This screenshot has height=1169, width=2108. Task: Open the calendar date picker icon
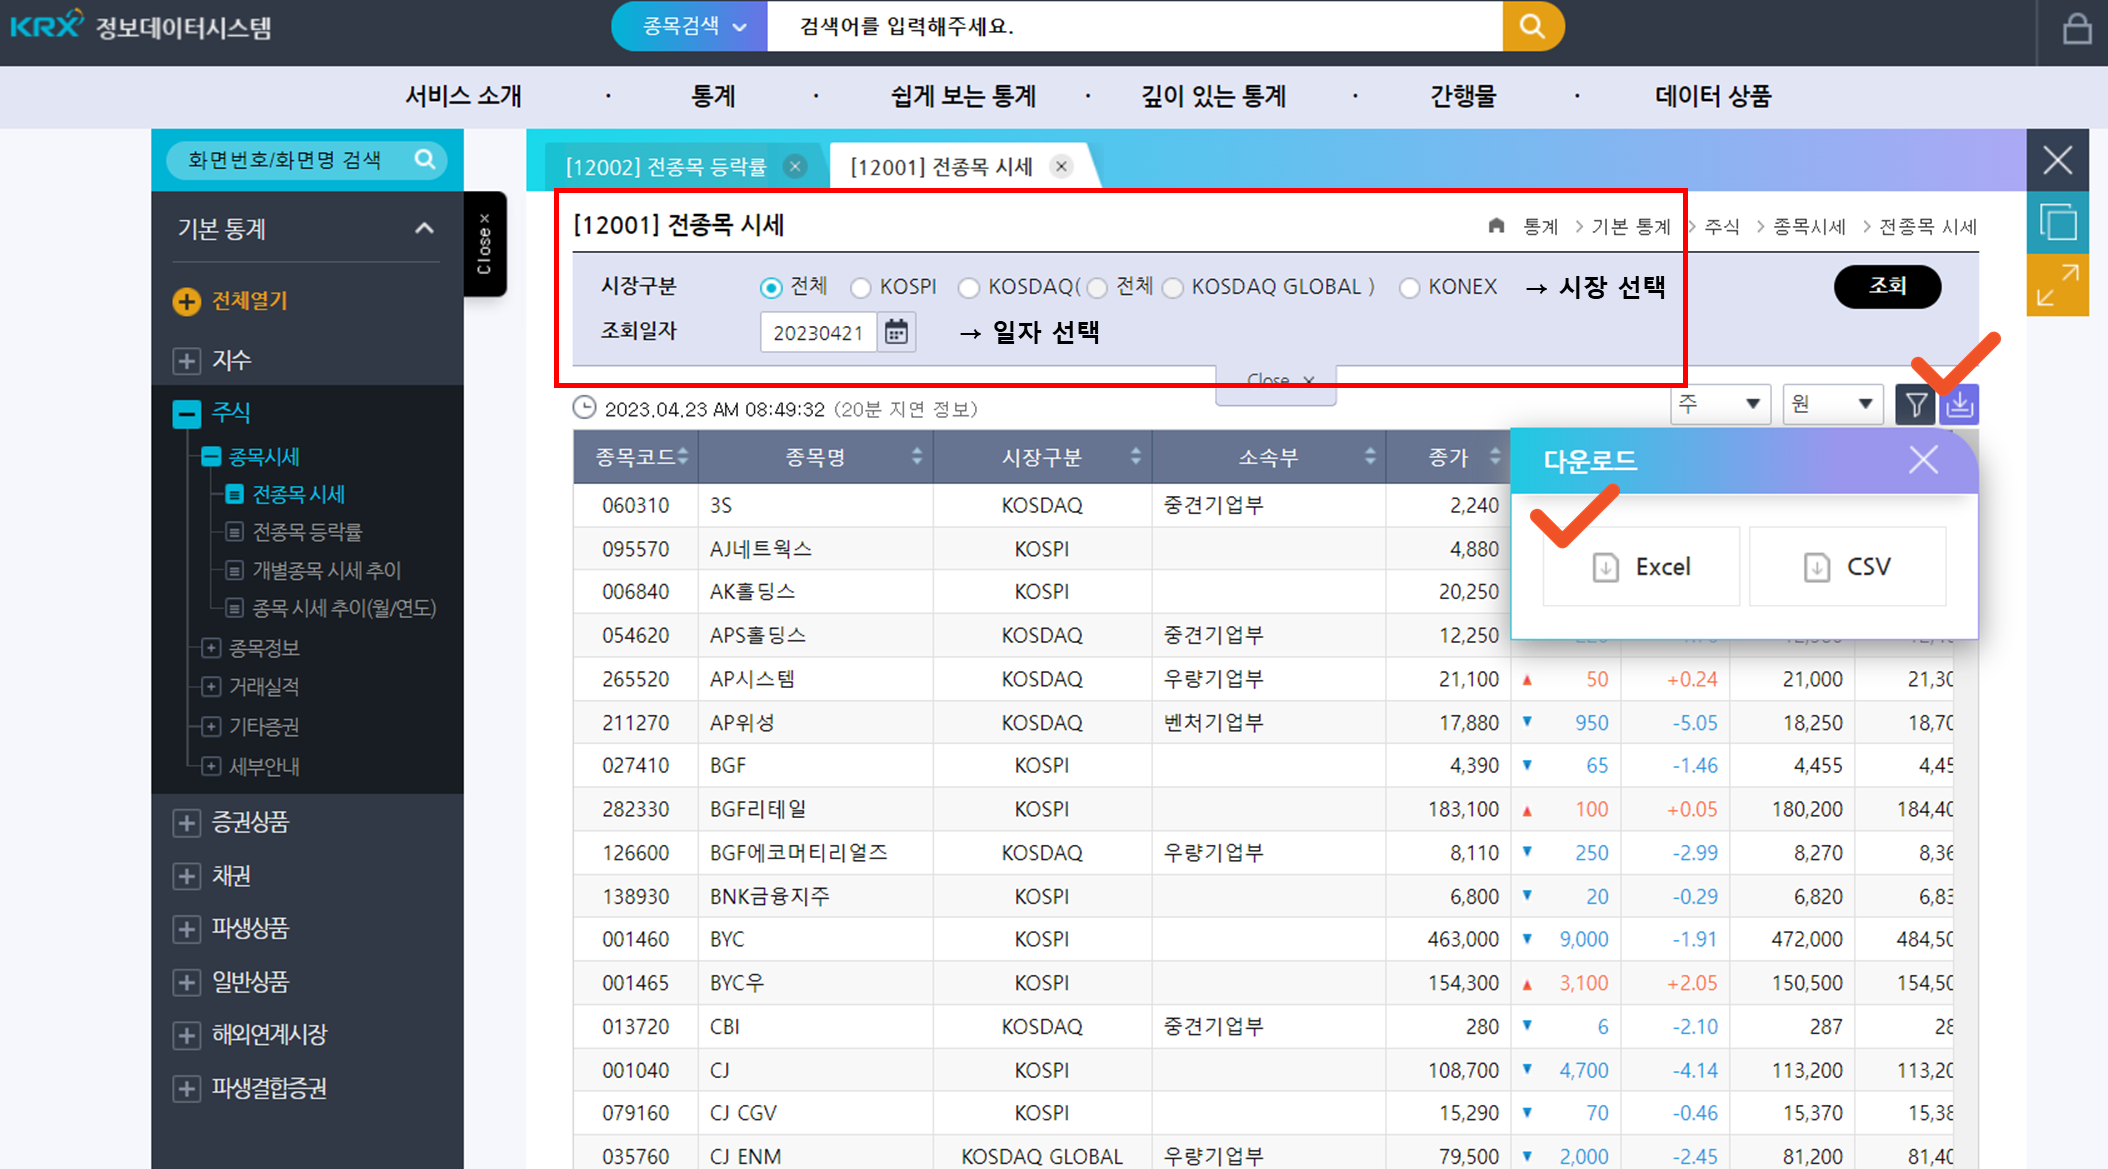896,332
